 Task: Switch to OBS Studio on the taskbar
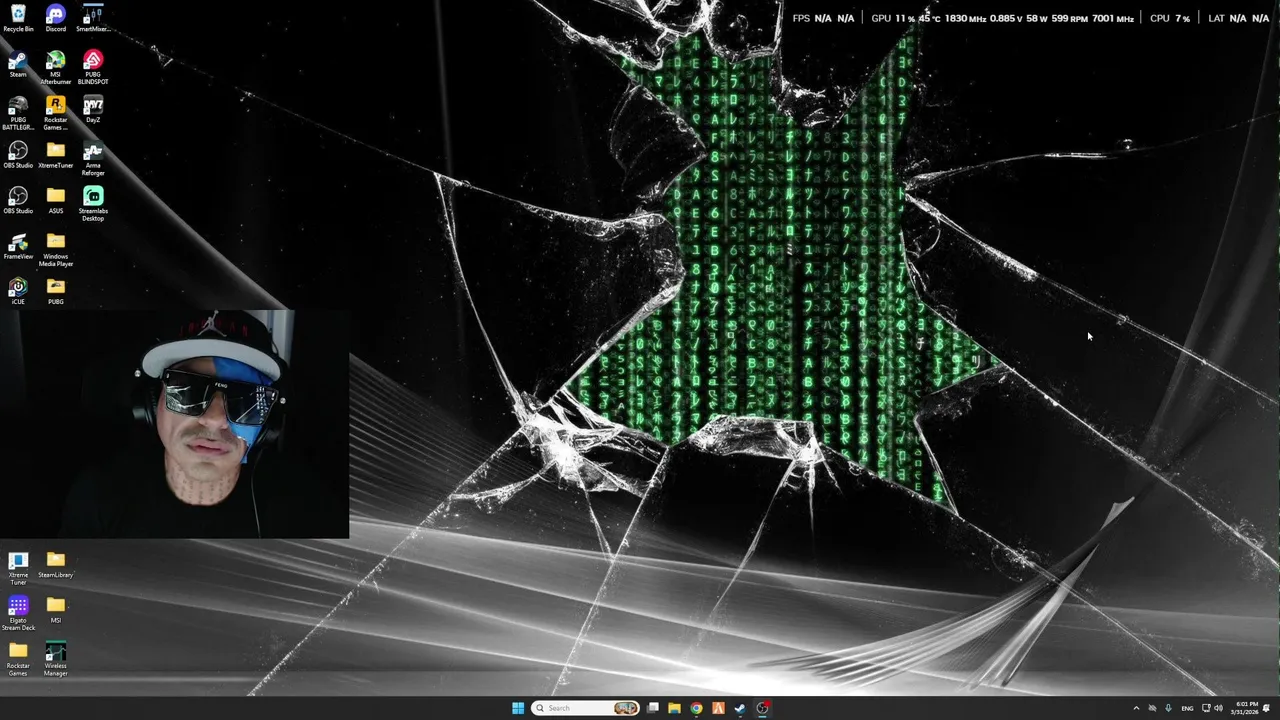click(763, 708)
